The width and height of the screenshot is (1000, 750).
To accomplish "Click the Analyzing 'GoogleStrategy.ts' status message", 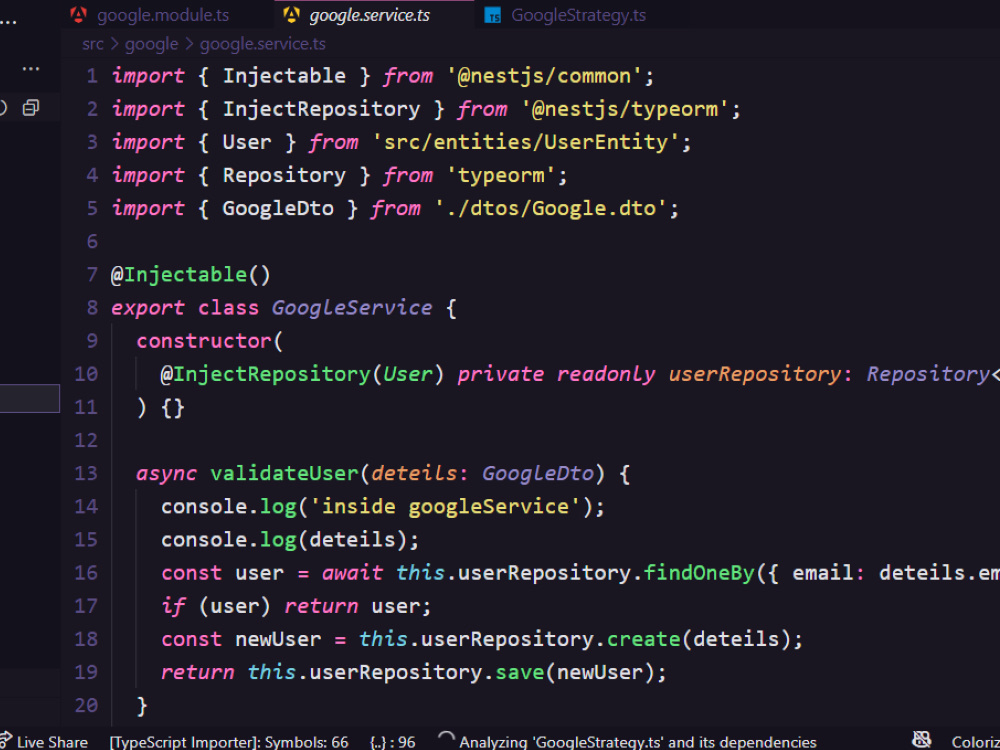I will pos(638,742).
